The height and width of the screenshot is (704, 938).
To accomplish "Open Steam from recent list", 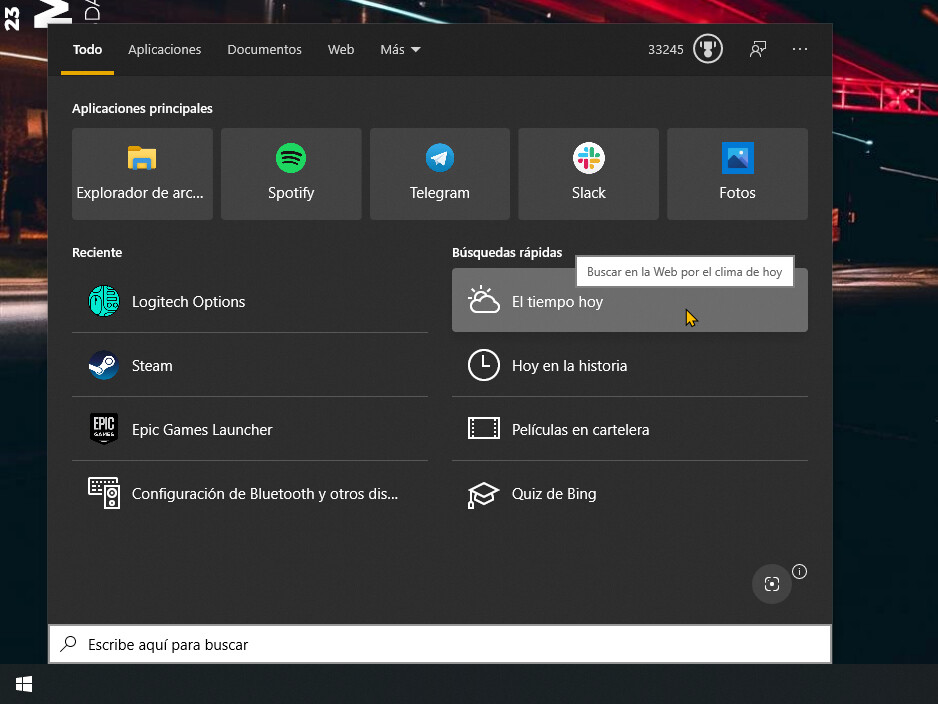I will [250, 365].
